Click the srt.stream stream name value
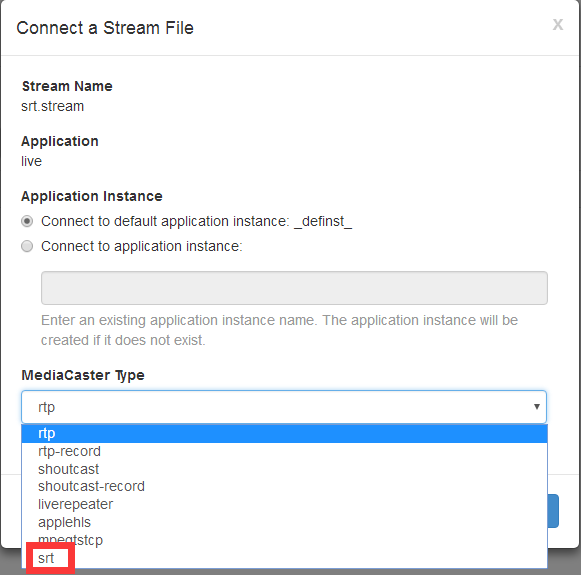 (53, 106)
